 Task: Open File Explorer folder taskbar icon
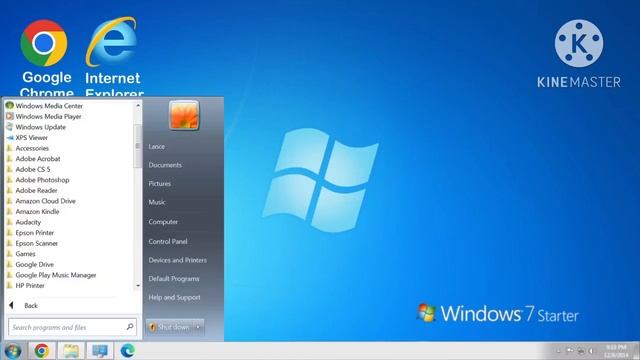coord(71,351)
